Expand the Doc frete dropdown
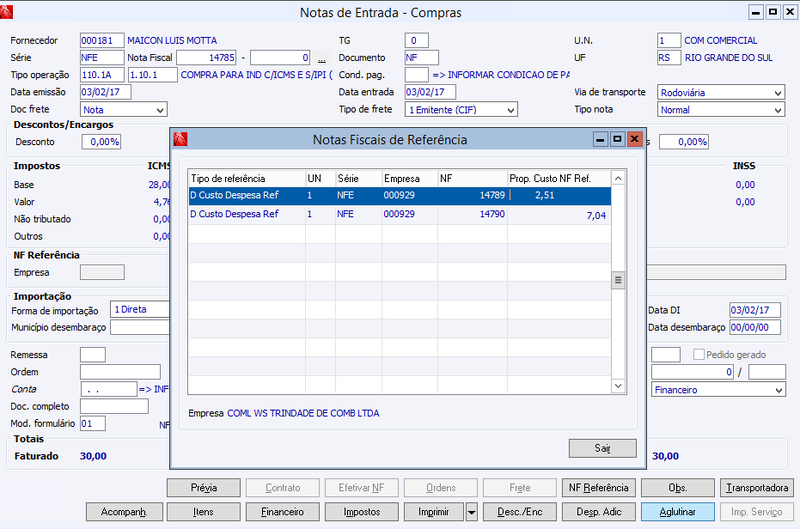 coord(123,110)
